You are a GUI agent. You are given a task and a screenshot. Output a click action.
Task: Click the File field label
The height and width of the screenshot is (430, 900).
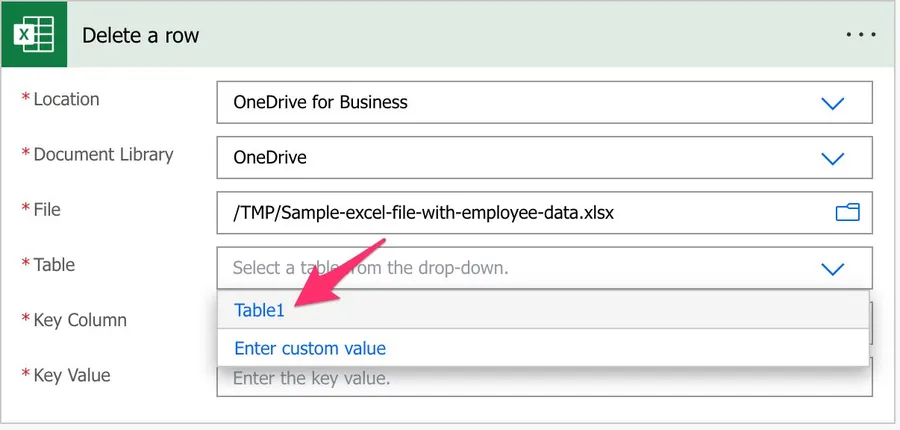coord(47,209)
